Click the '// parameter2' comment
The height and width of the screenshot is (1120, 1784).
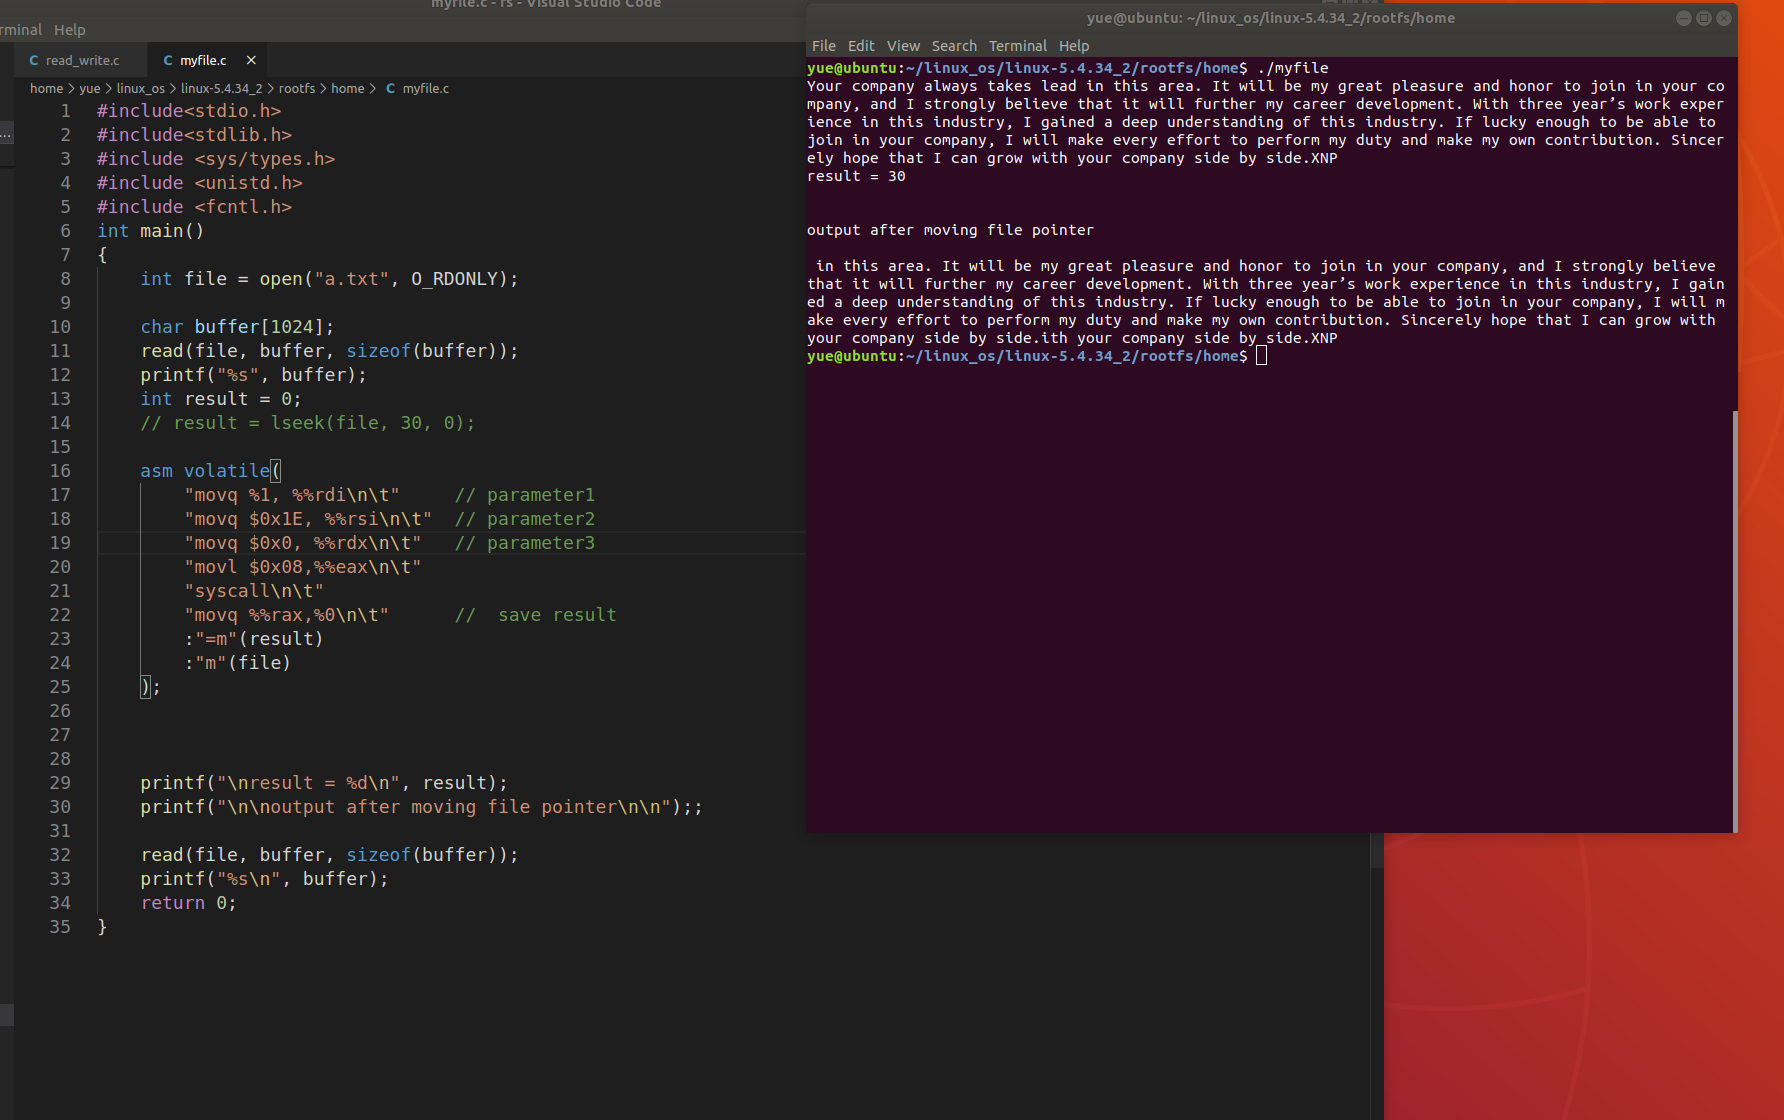525,519
